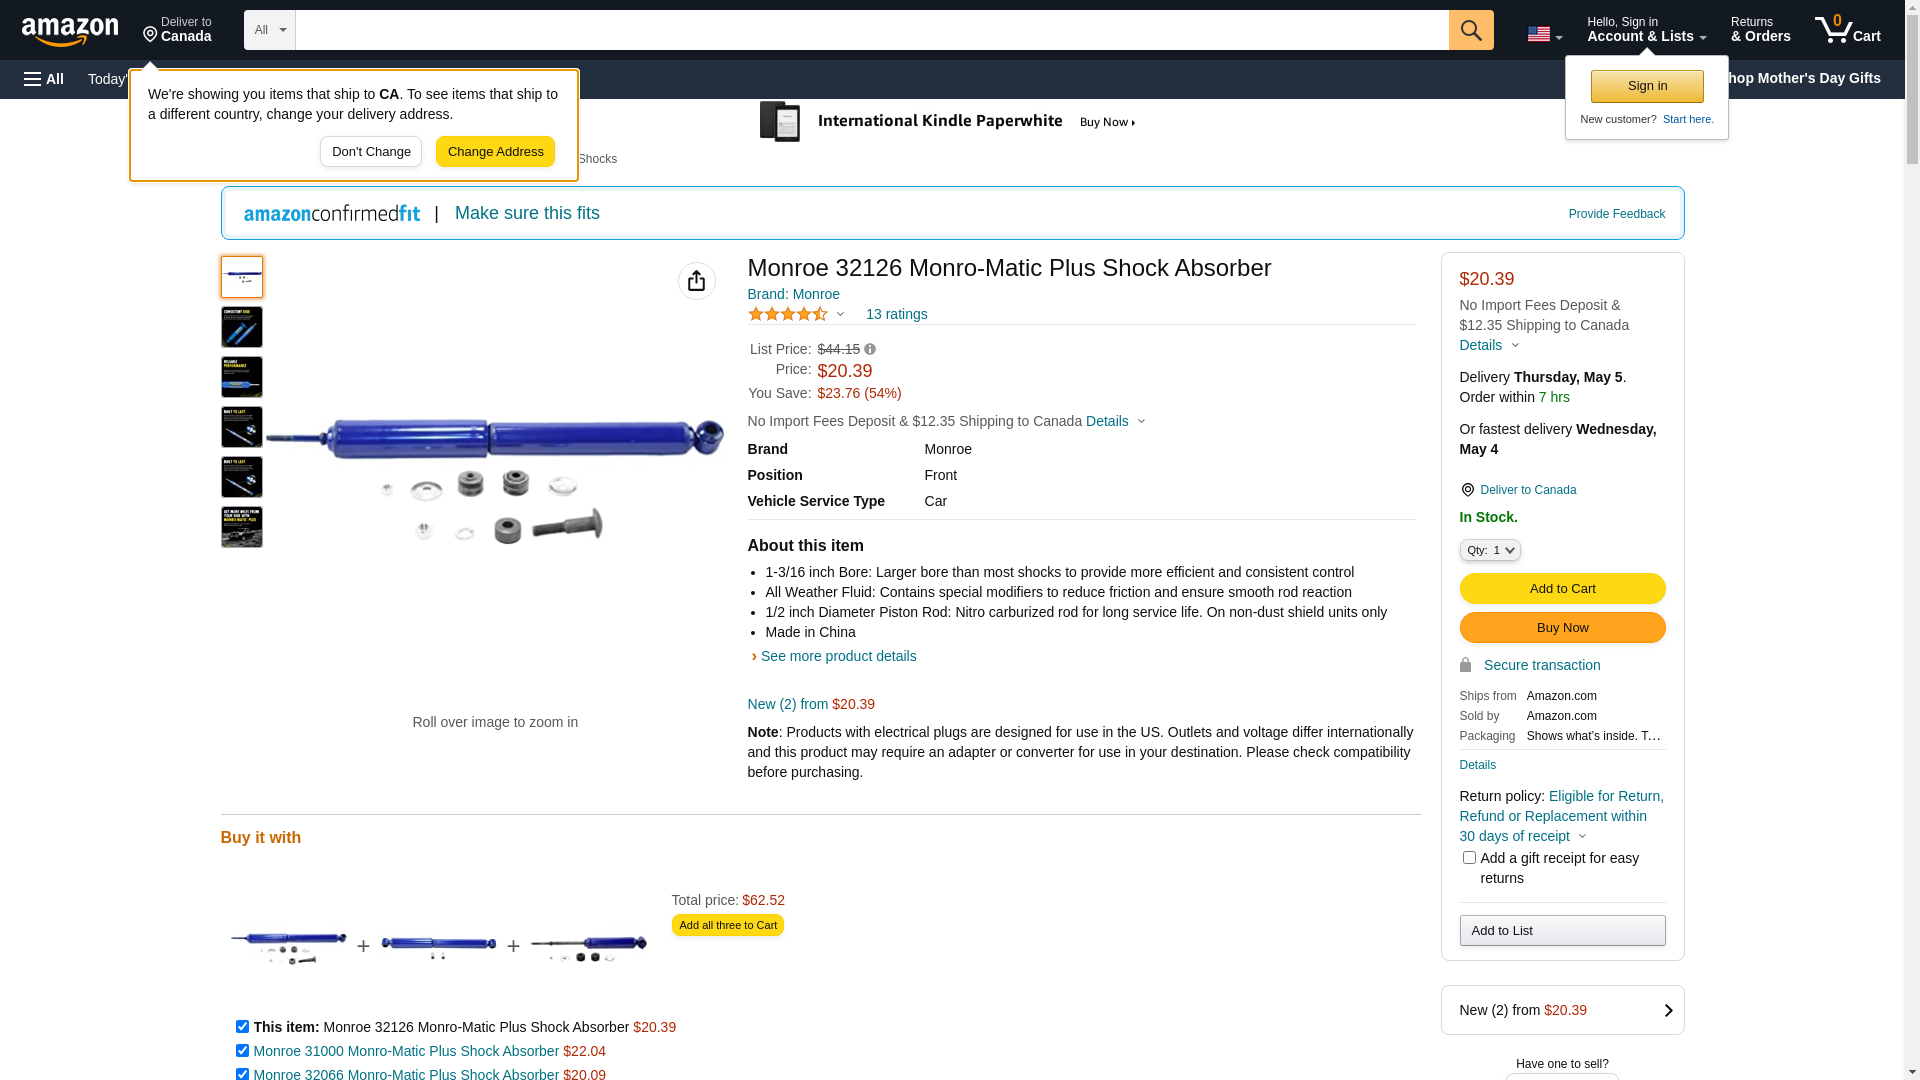1920x1080 pixels.
Task: Click the Deliver to Canada location icon
Action: (x=1467, y=490)
